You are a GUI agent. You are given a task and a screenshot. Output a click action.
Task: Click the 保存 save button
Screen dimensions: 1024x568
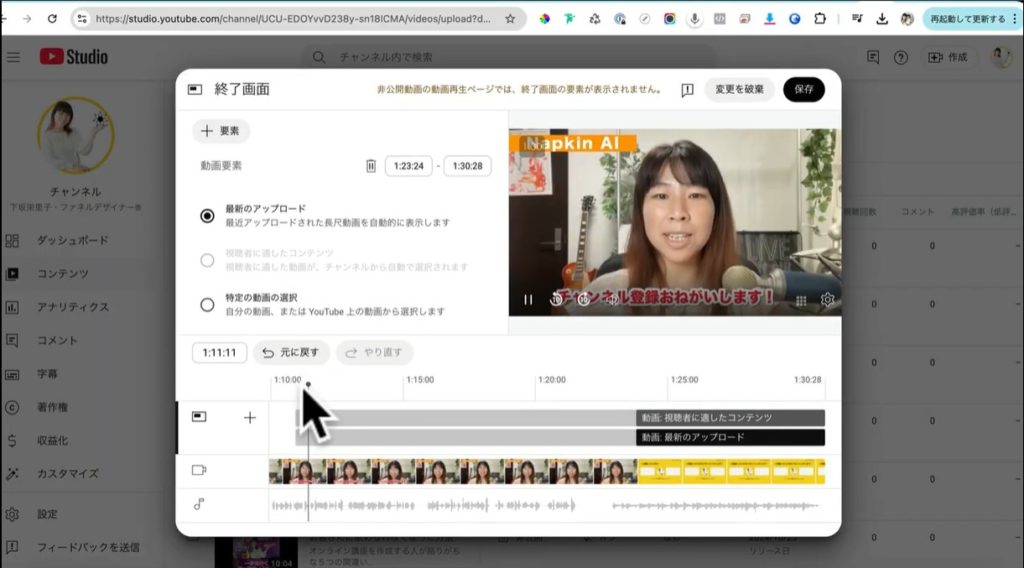coord(804,90)
